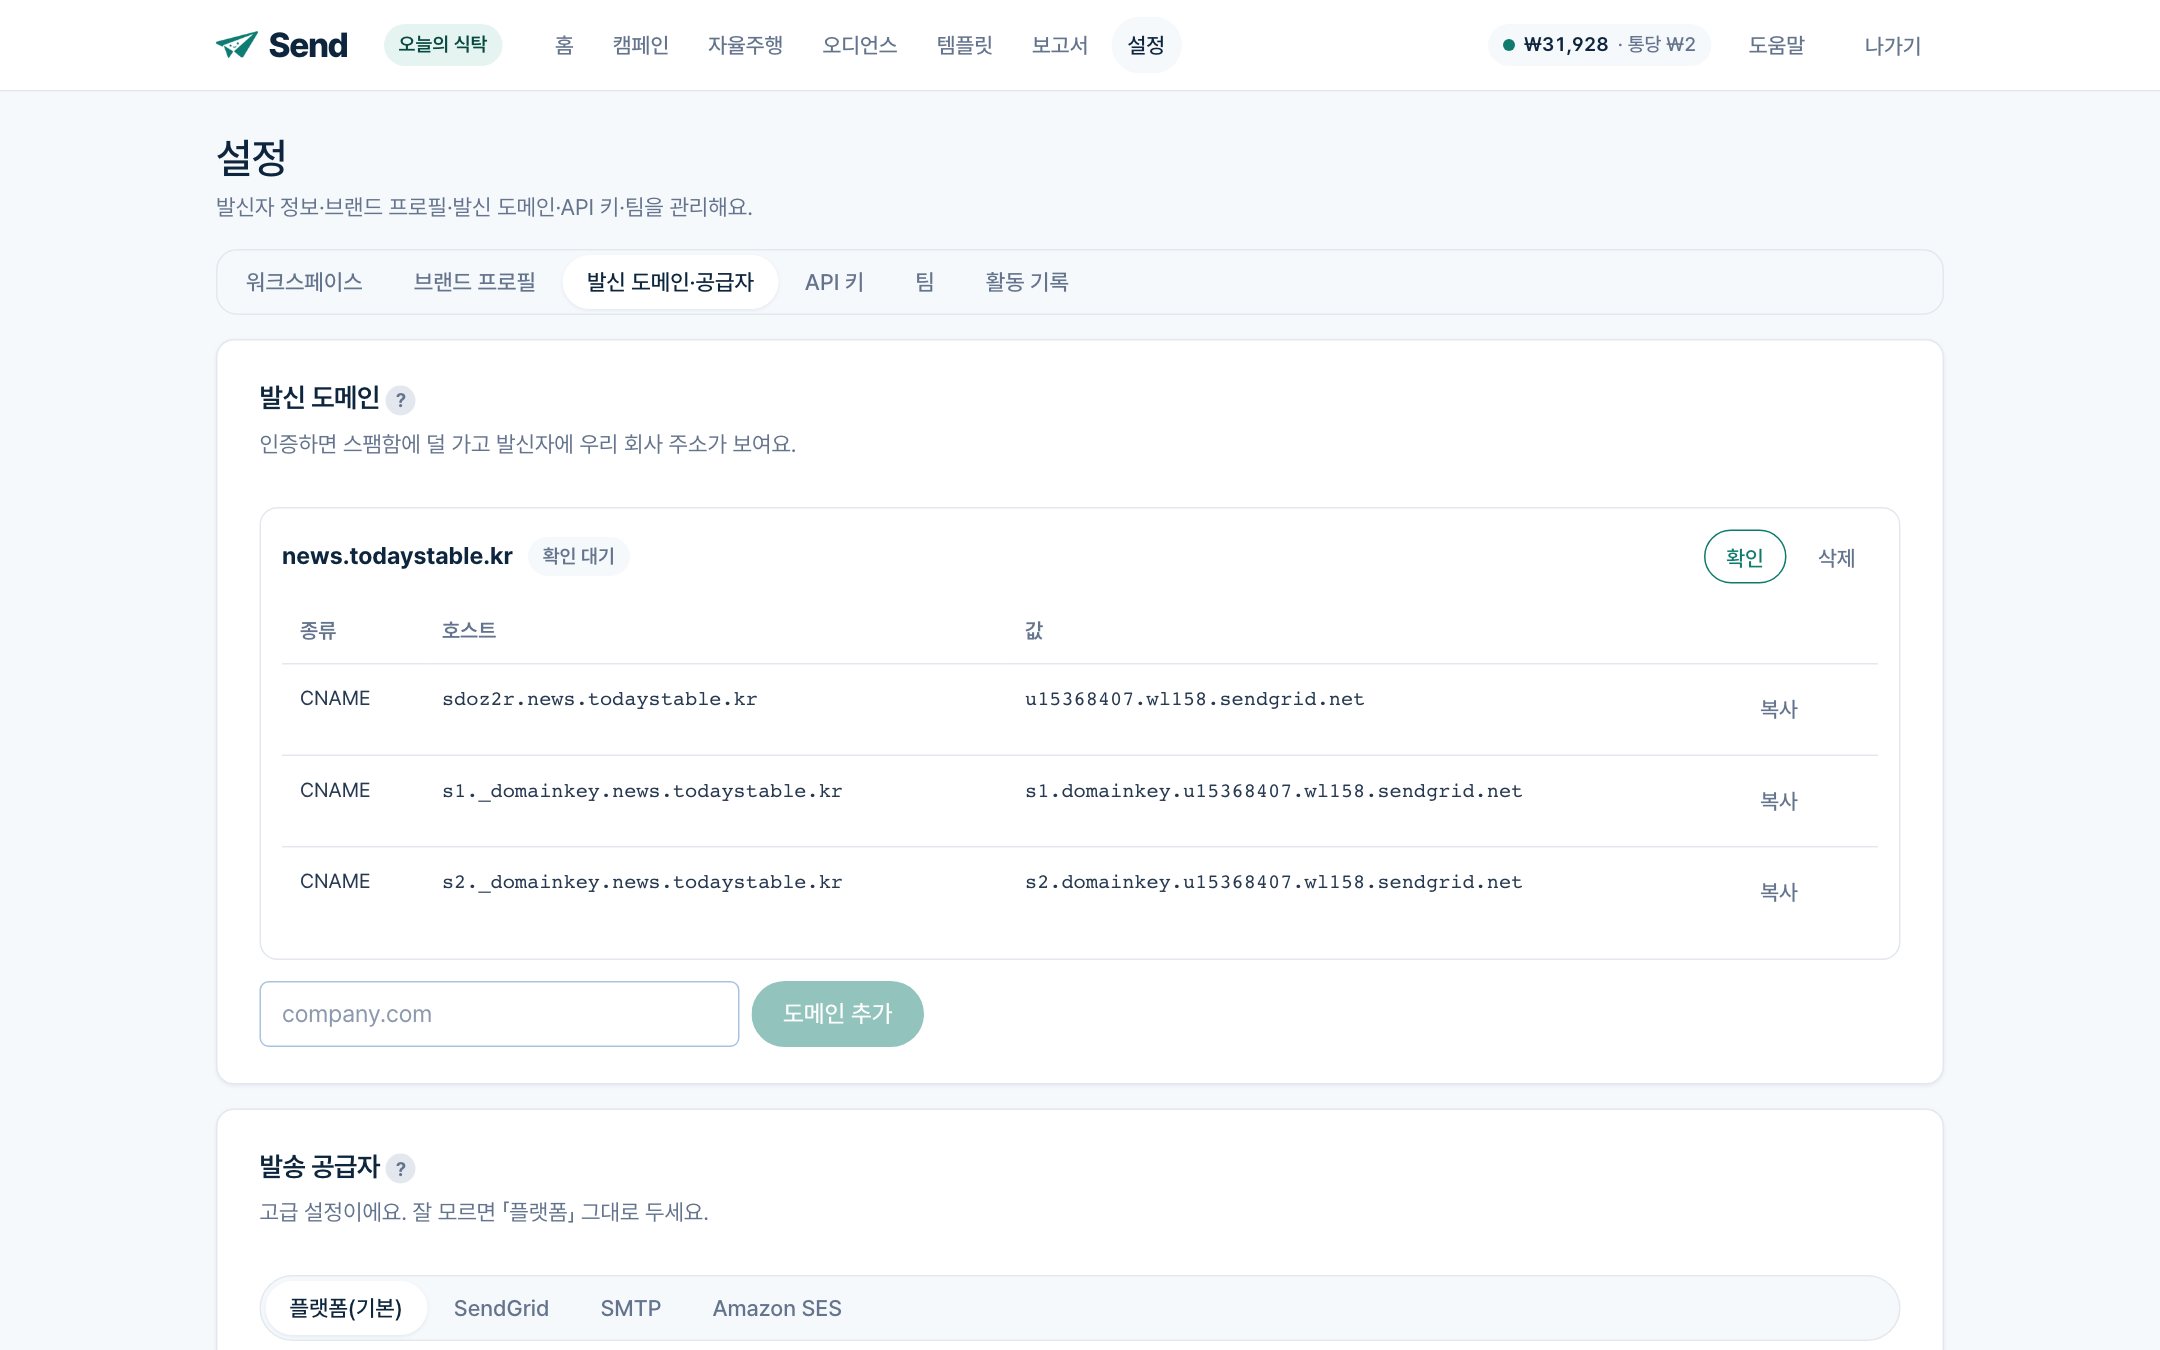Click the 도메인 추가 button
The image size is (2160, 1350).
[838, 1014]
